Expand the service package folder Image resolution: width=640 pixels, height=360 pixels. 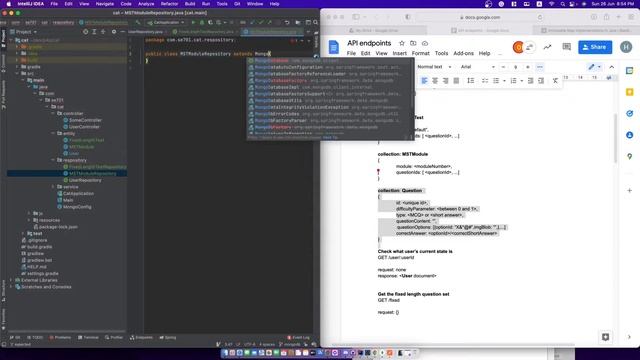pyautogui.click(x=53, y=187)
